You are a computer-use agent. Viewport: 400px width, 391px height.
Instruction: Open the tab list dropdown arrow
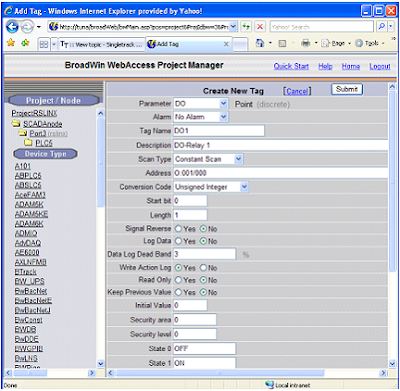[54, 44]
